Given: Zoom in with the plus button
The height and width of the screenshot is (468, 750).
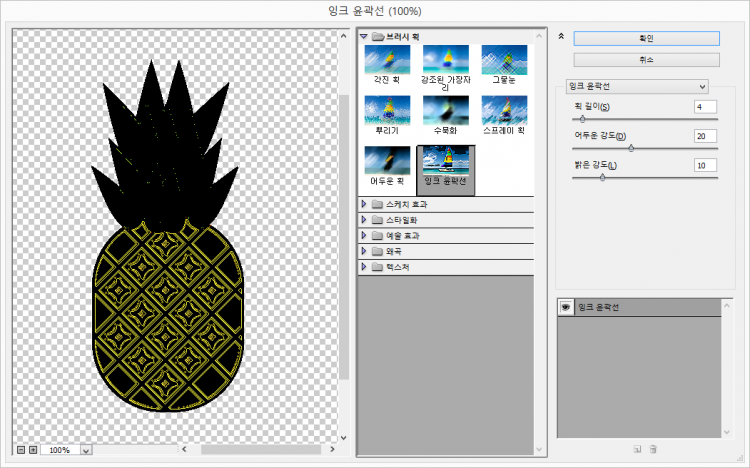Looking at the screenshot, I should tap(33, 450).
